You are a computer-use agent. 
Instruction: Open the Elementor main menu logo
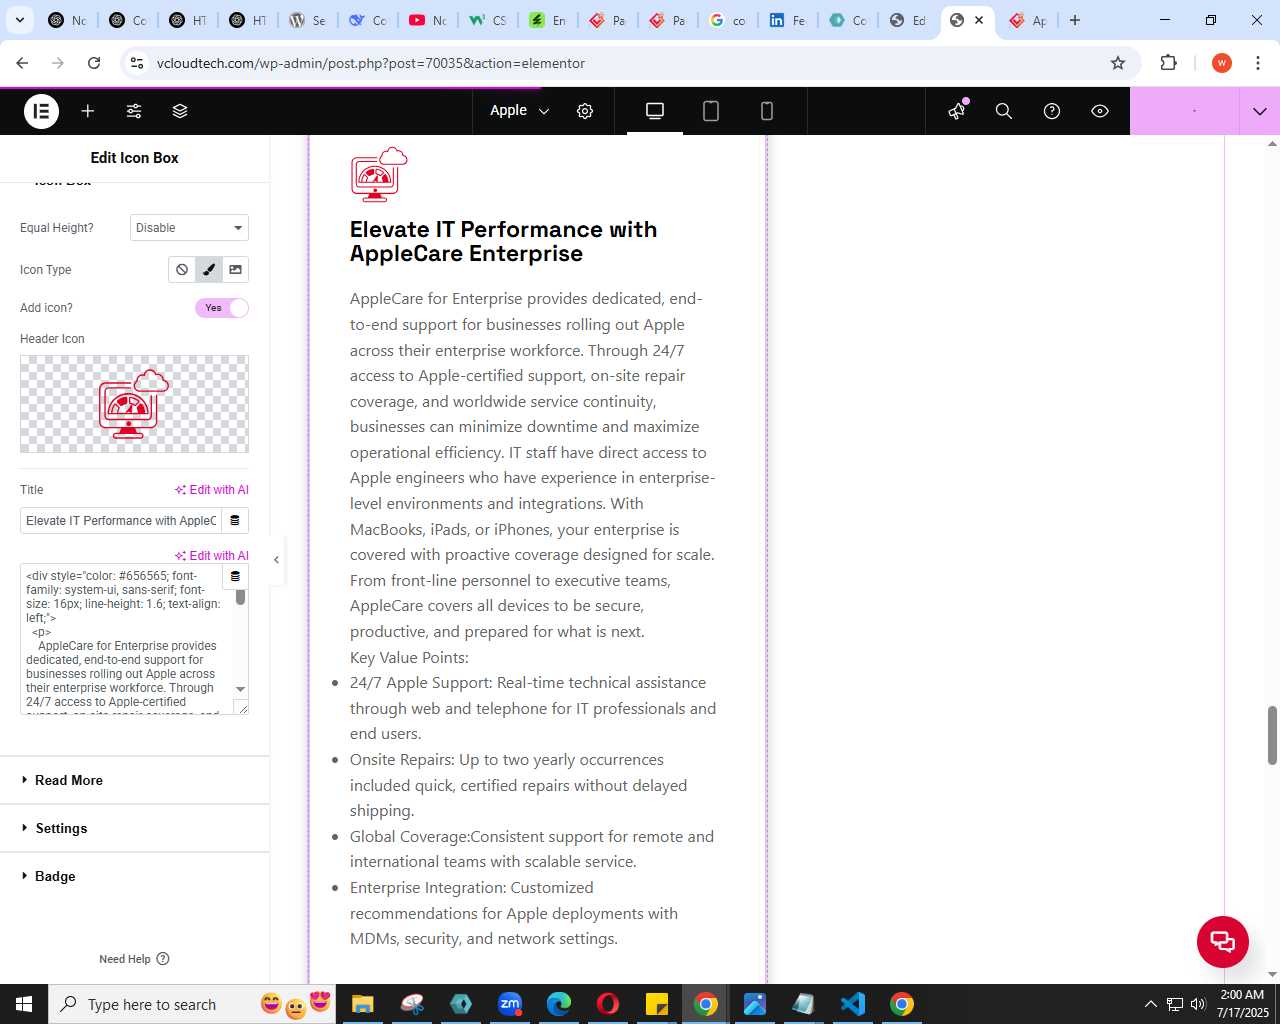[x=41, y=111]
